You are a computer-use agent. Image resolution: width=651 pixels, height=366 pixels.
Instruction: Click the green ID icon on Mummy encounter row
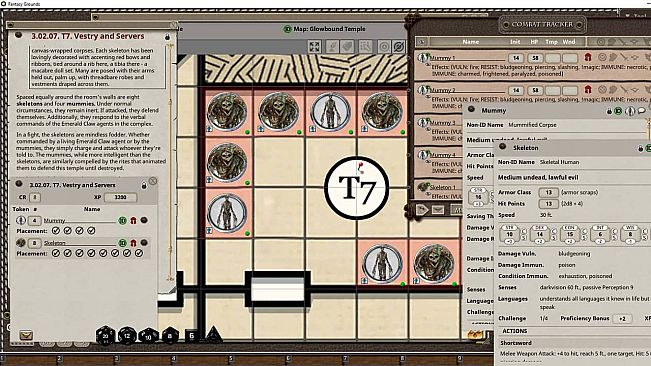coord(122,220)
